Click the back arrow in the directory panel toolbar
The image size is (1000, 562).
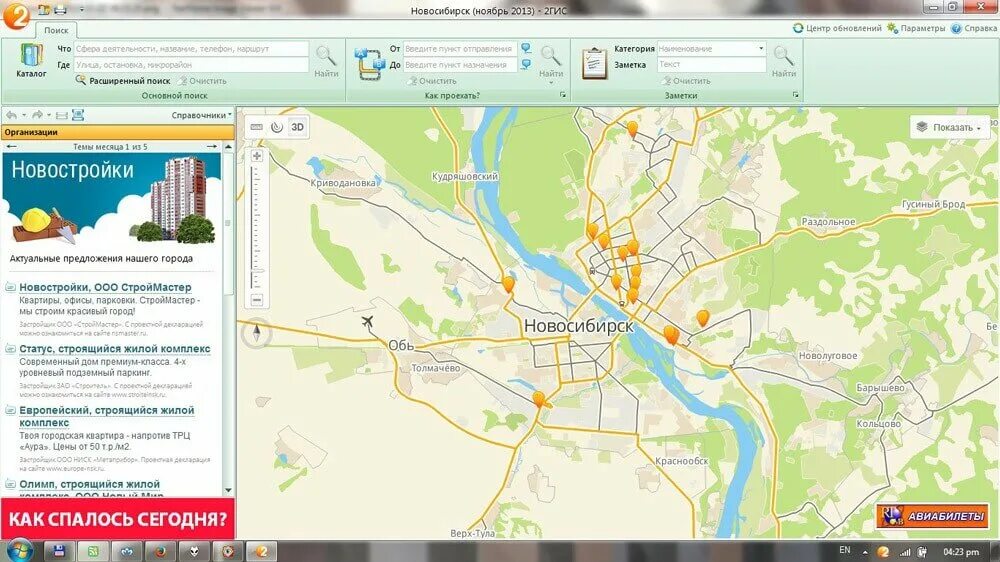click(x=12, y=115)
